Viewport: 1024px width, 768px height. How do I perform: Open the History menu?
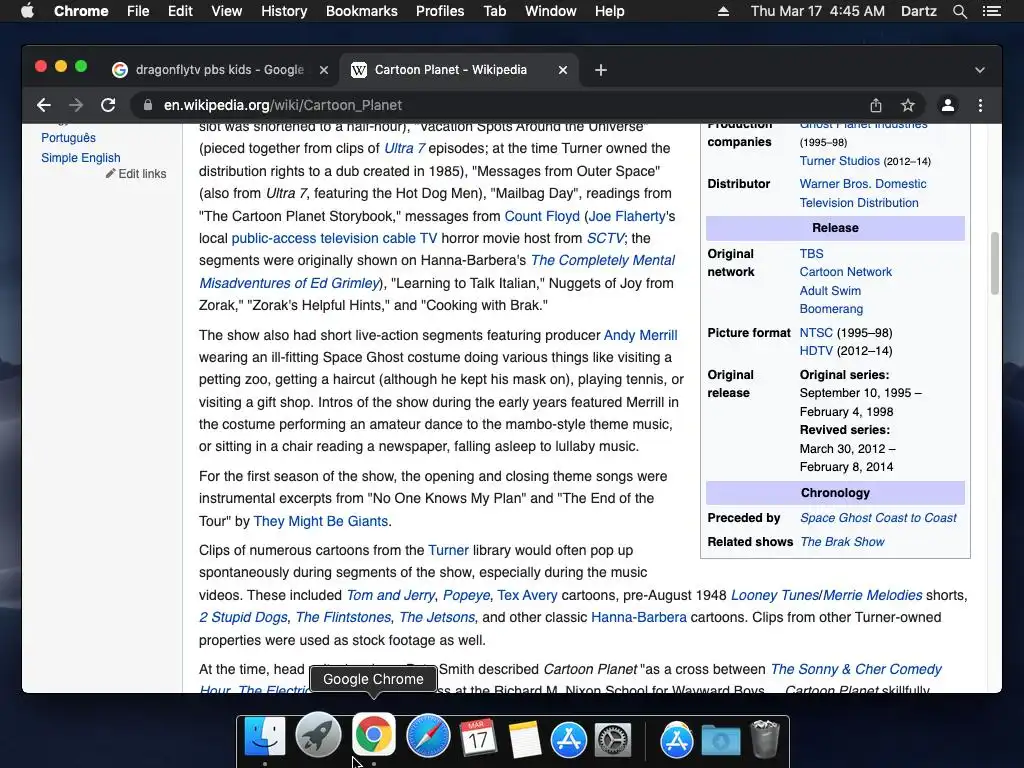[284, 11]
